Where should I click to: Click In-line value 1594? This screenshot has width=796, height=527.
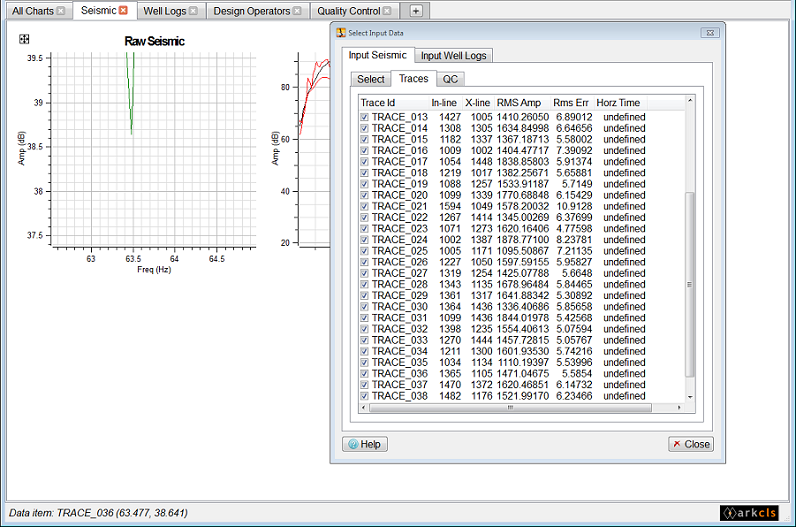pyautogui.click(x=450, y=207)
